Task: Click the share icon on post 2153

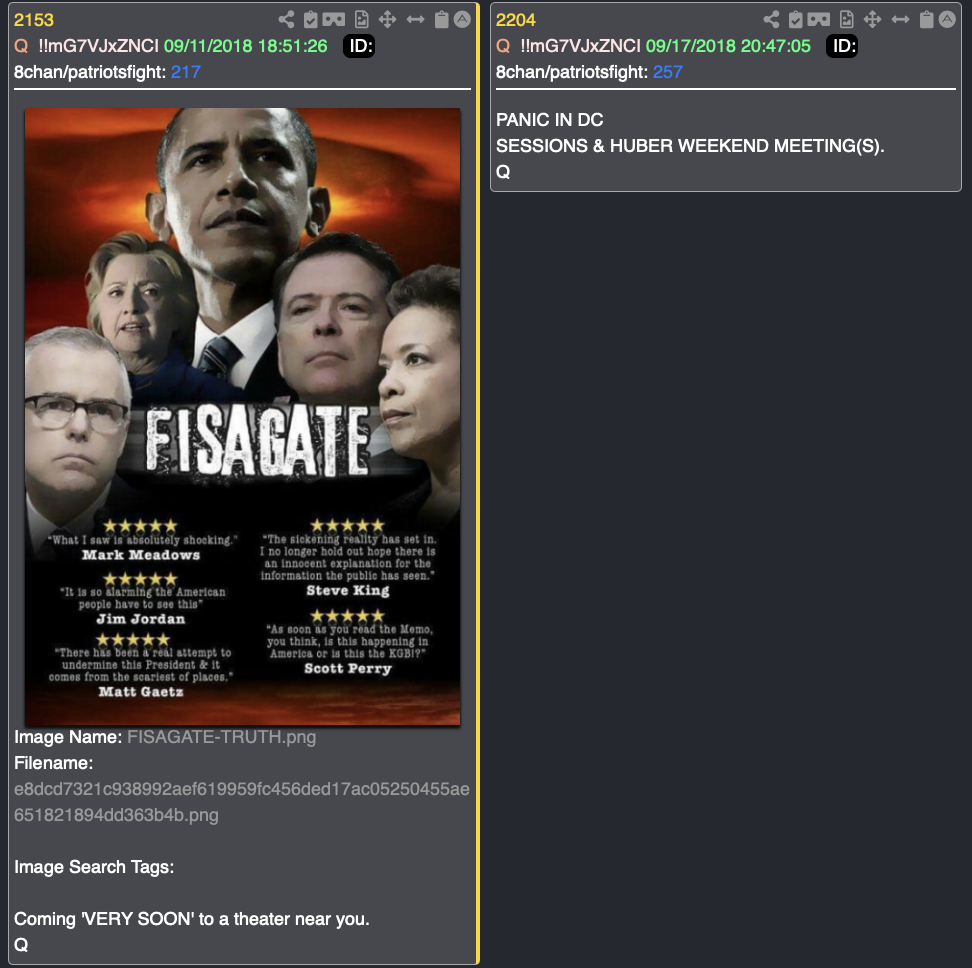Action: click(x=286, y=20)
